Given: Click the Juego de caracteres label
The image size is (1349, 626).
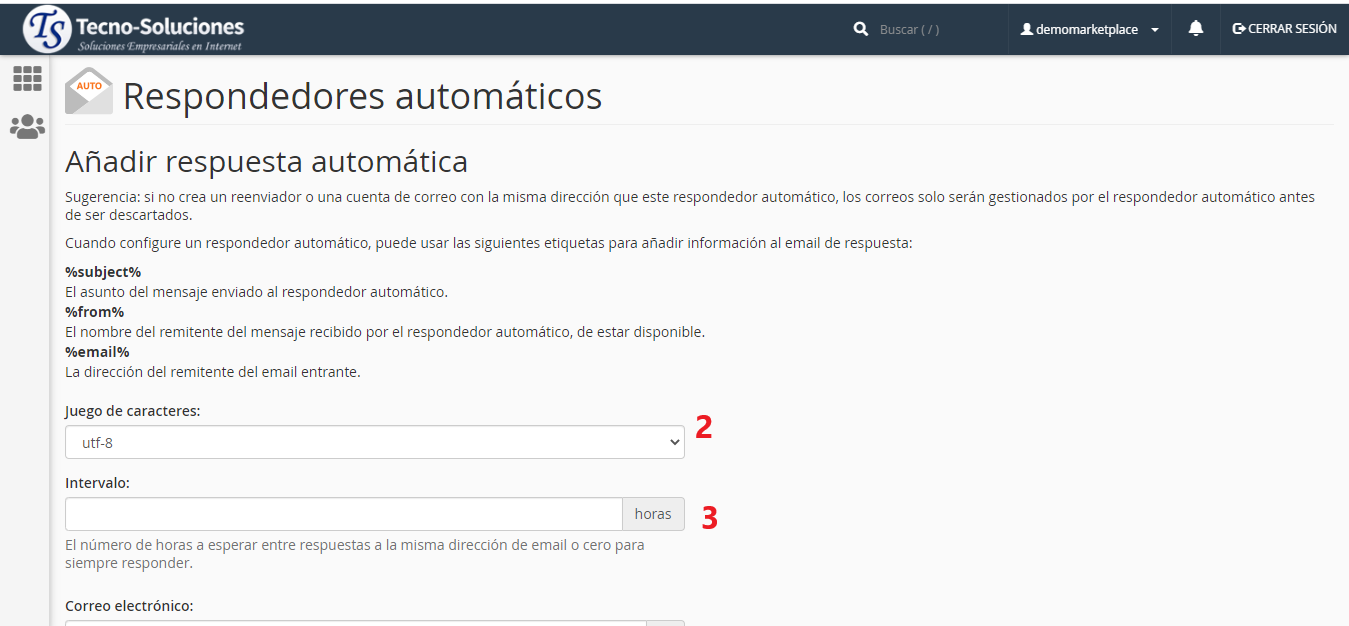Looking at the screenshot, I should tap(132, 411).
